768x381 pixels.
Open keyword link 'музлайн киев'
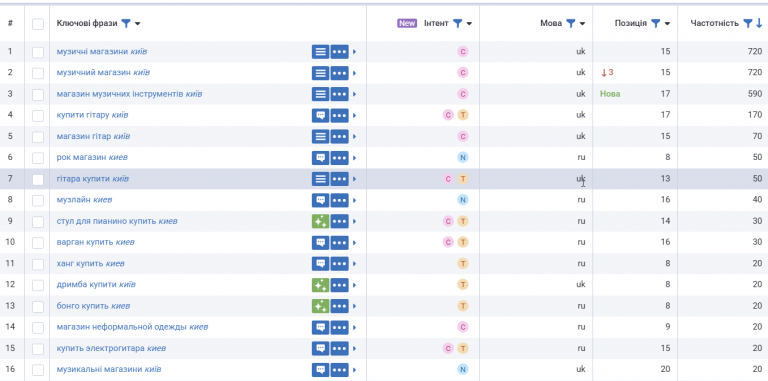pos(84,200)
